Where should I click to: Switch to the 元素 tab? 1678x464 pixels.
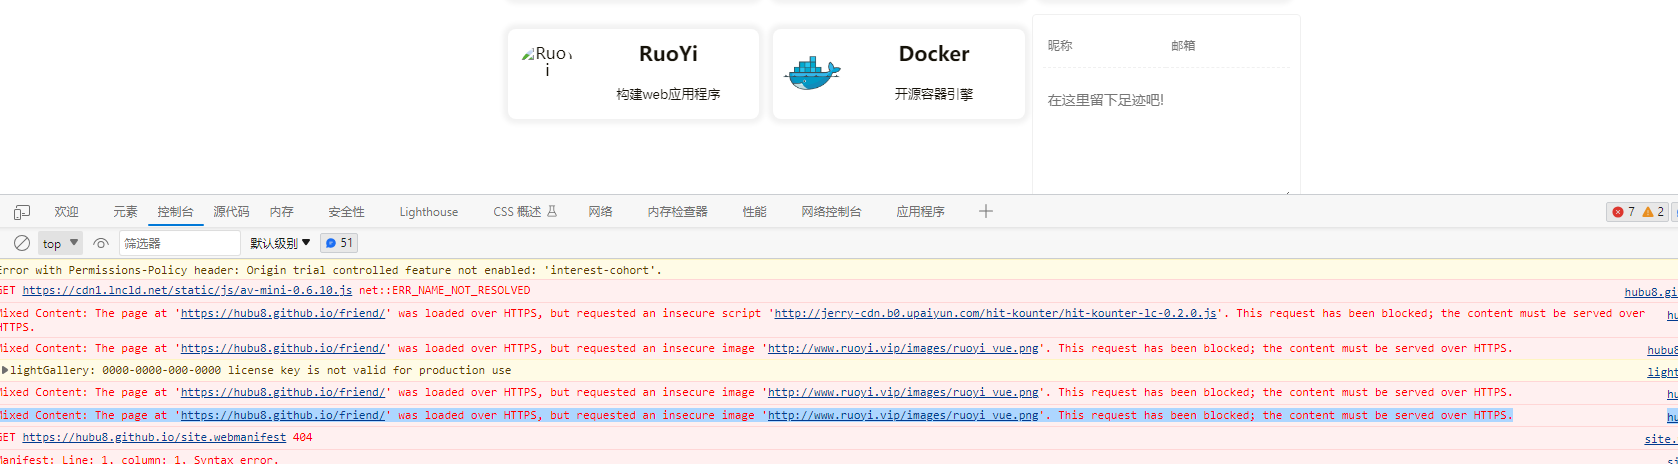point(125,212)
